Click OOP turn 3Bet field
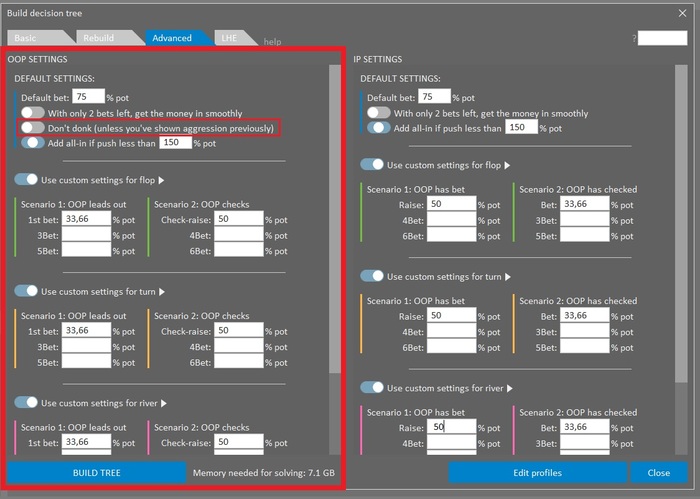The width and height of the screenshot is (700, 499). [86, 346]
